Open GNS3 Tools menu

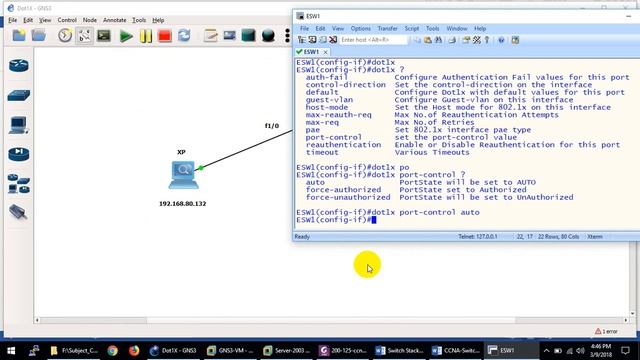coord(139,20)
